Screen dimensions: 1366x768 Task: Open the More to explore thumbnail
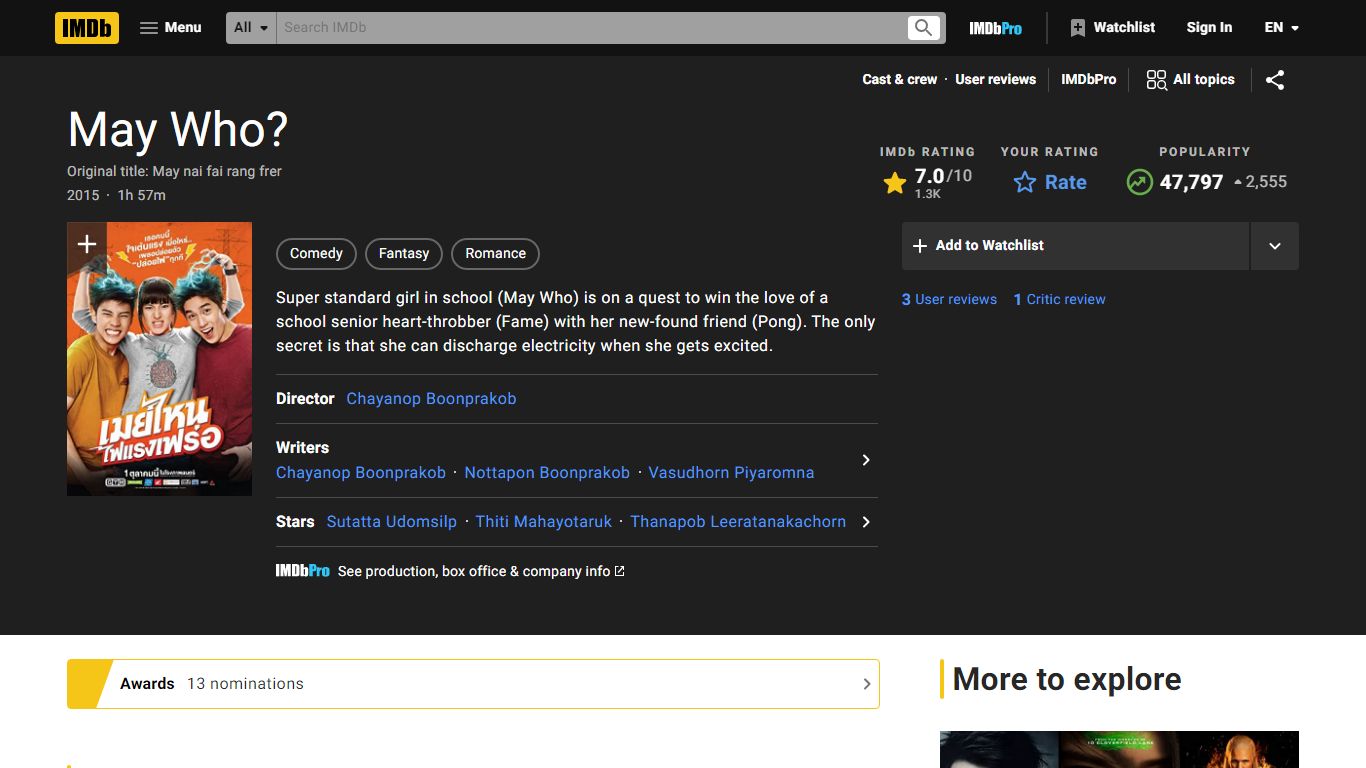1119,749
